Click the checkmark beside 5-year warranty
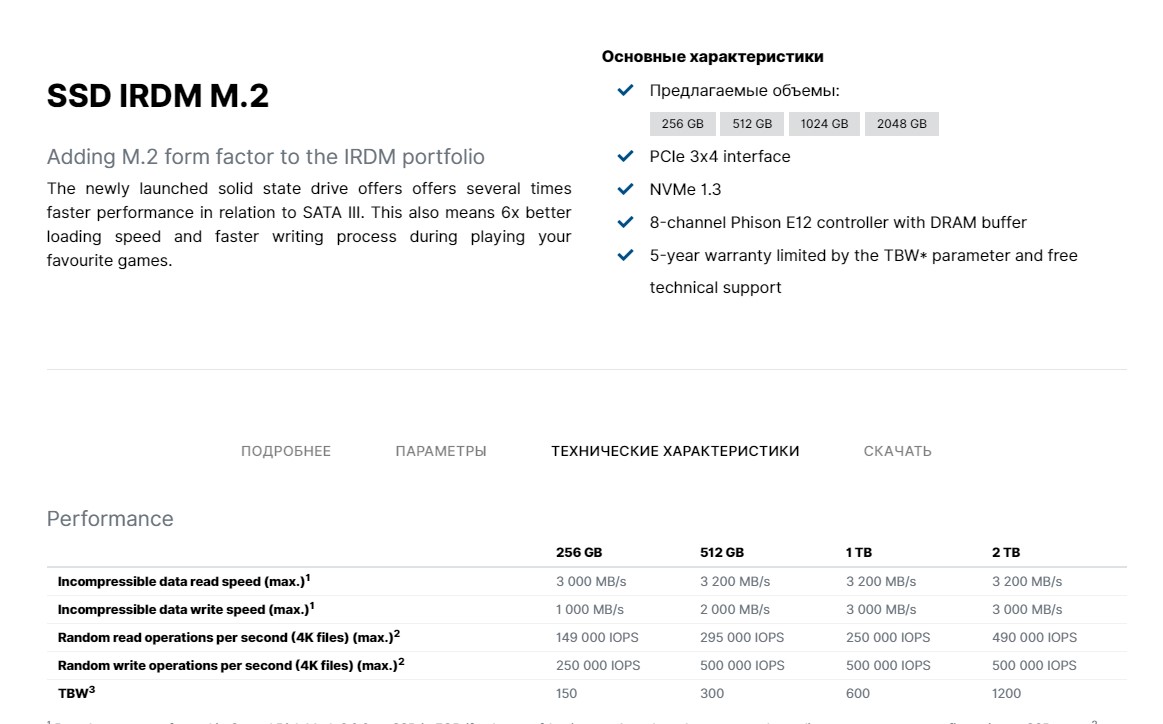Image resolution: width=1163 pixels, height=724 pixels. click(x=625, y=255)
